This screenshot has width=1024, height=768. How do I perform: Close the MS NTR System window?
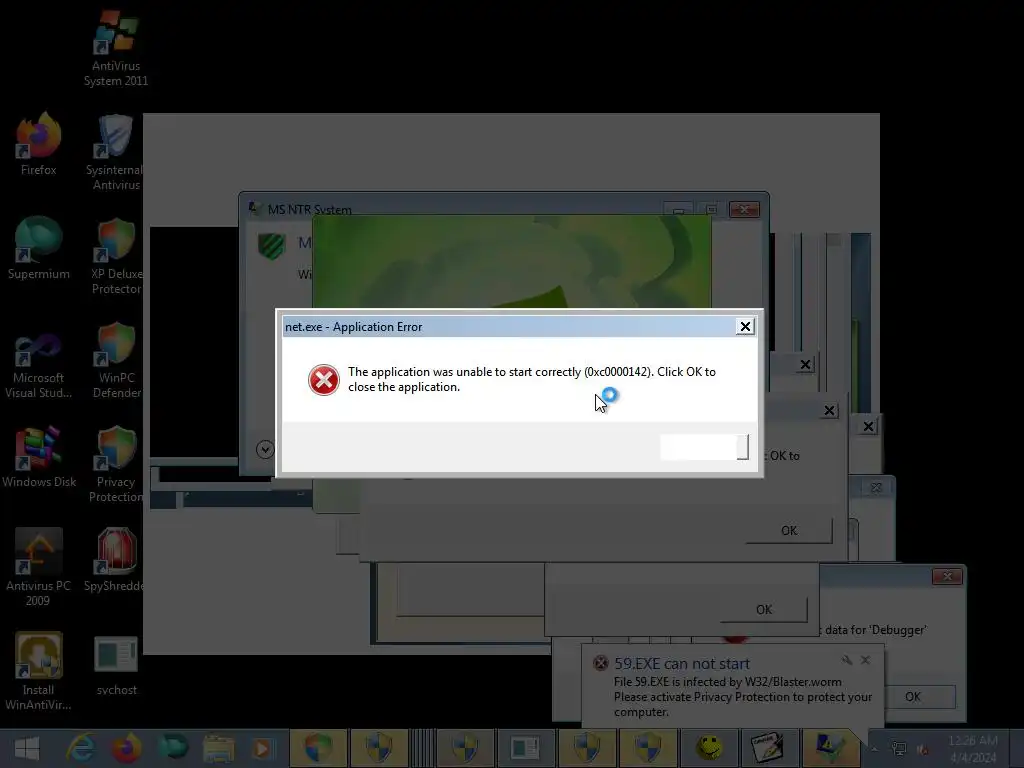[x=744, y=210]
